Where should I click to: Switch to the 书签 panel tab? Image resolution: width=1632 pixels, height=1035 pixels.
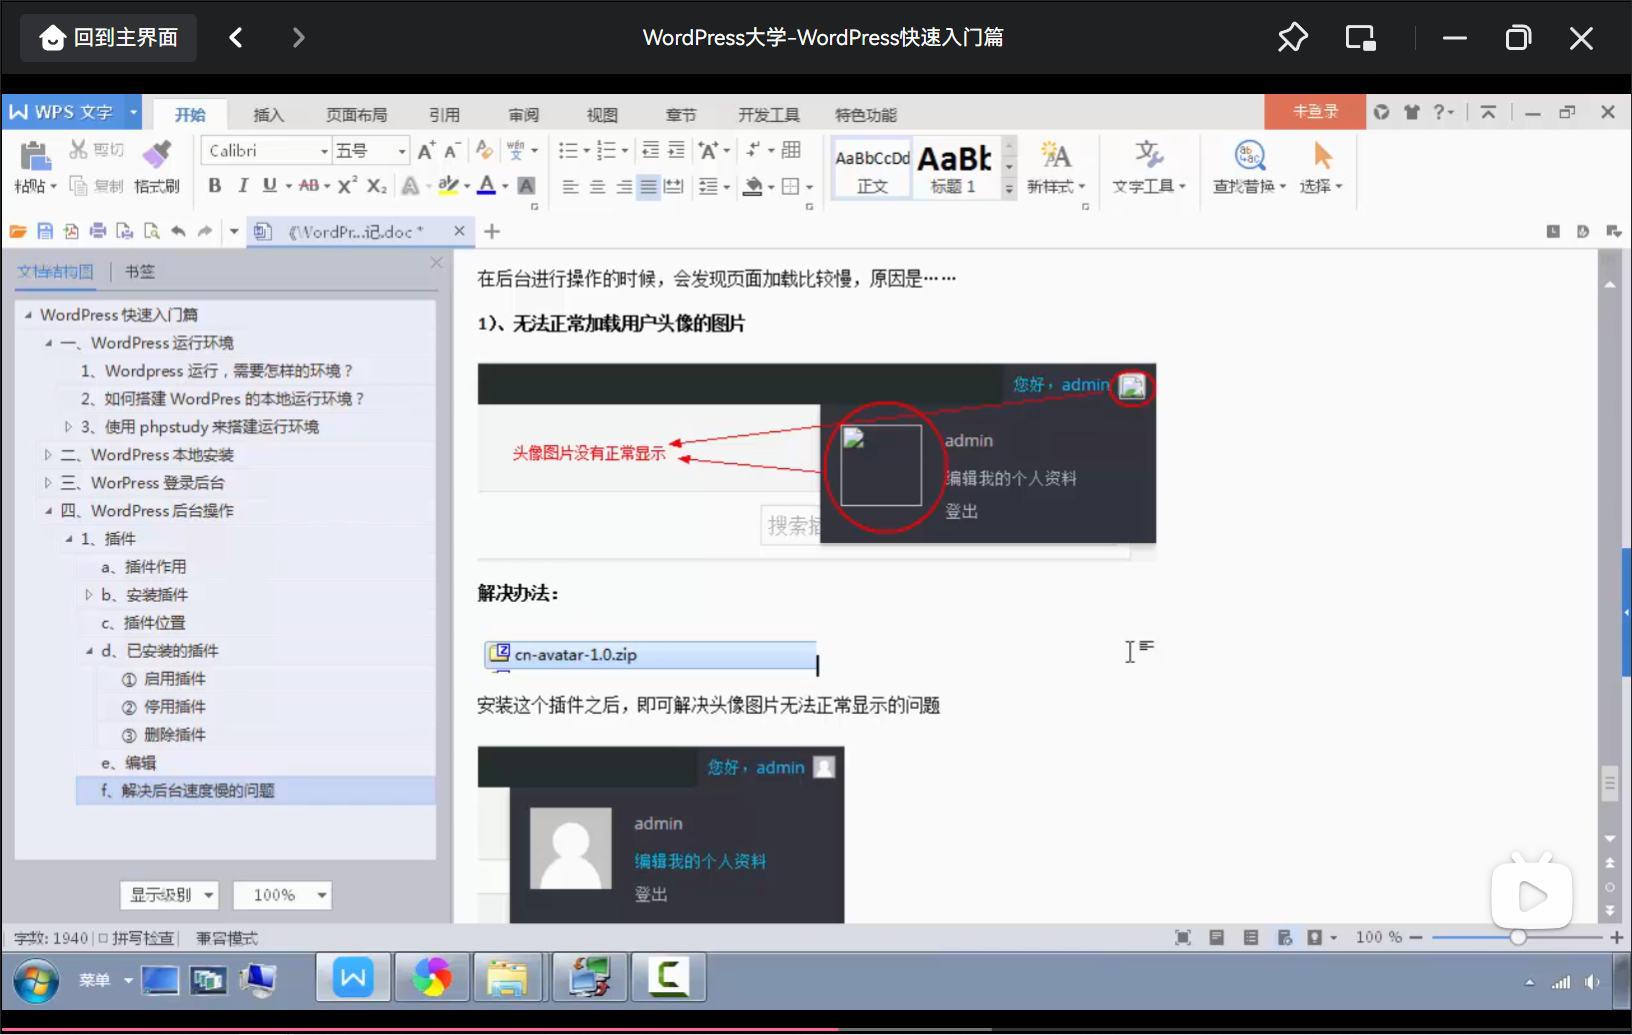(140, 271)
